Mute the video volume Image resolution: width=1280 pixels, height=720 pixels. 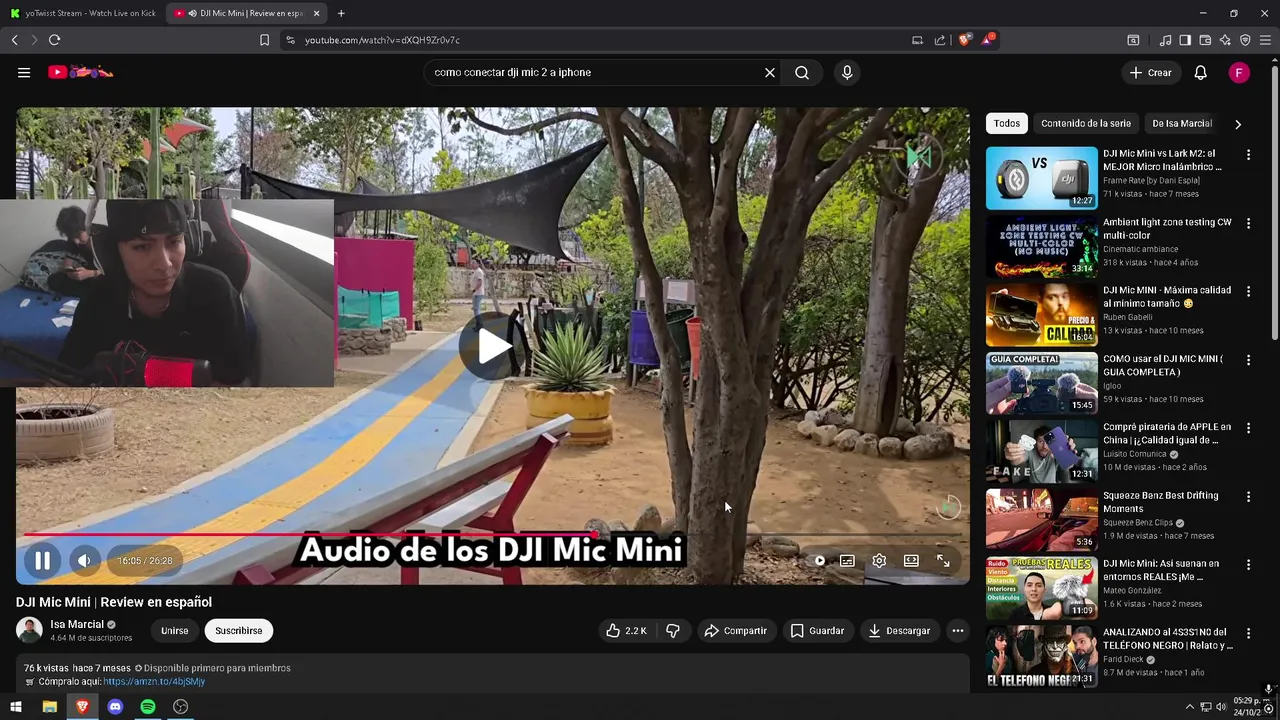[x=84, y=561]
